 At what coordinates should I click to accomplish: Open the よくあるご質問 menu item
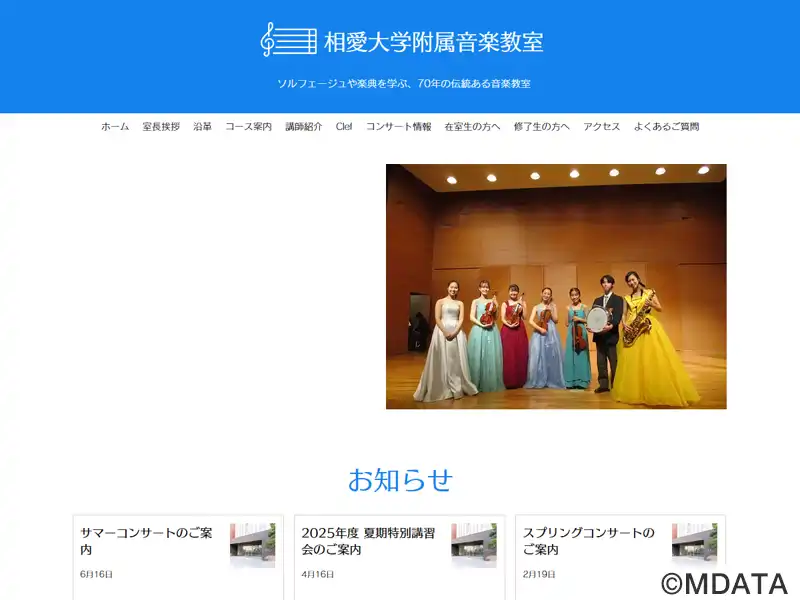666,127
